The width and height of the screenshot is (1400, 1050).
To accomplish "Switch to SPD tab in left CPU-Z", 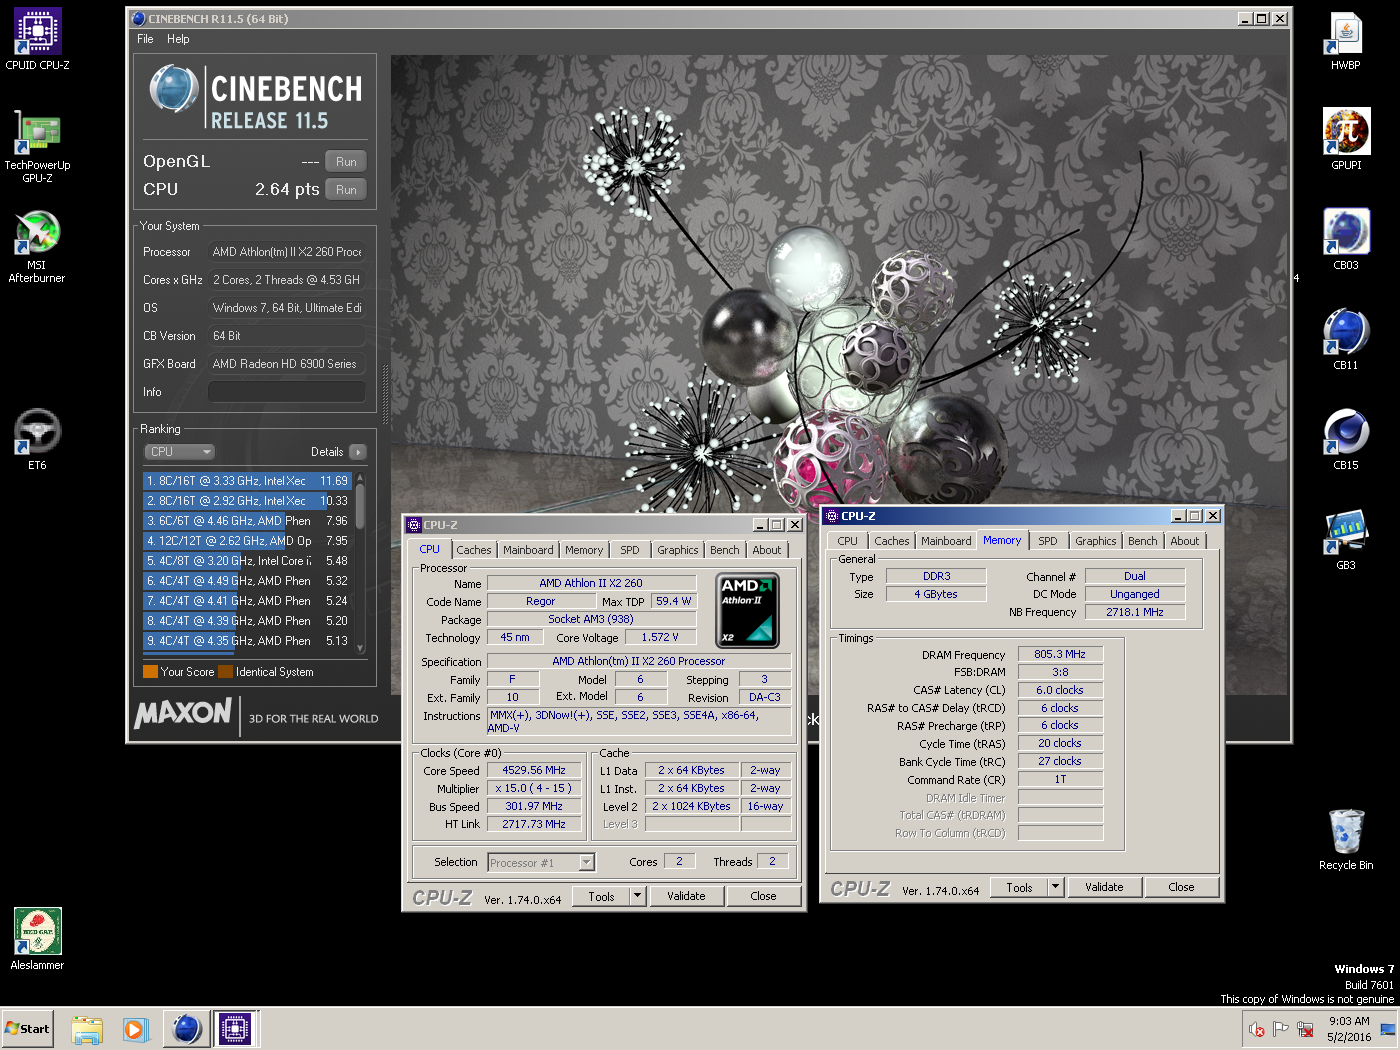I will 630,550.
